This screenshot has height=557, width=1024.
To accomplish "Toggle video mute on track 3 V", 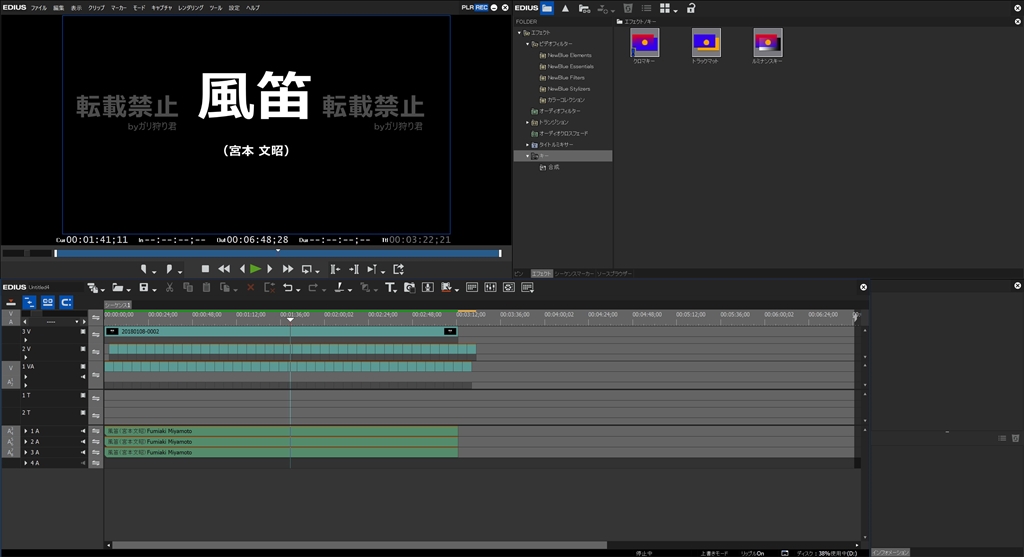I will (84, 331).
